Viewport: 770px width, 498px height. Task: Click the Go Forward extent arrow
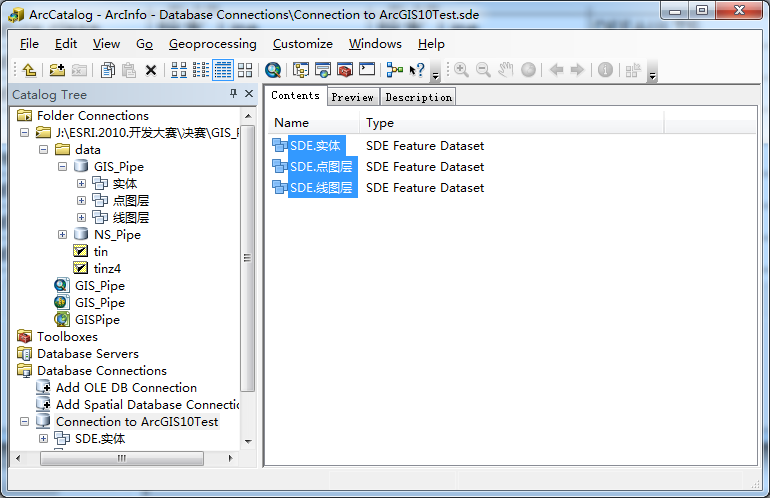(578, 70)
